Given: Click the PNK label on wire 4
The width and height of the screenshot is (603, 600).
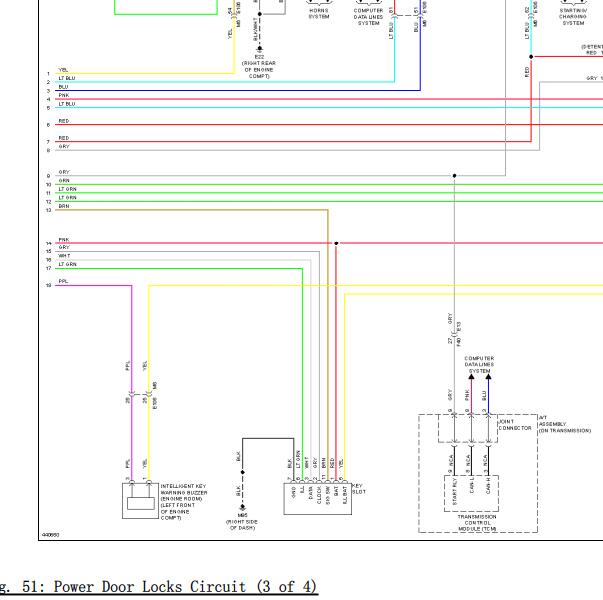Looking at the screenshot, I should (64, 95).
